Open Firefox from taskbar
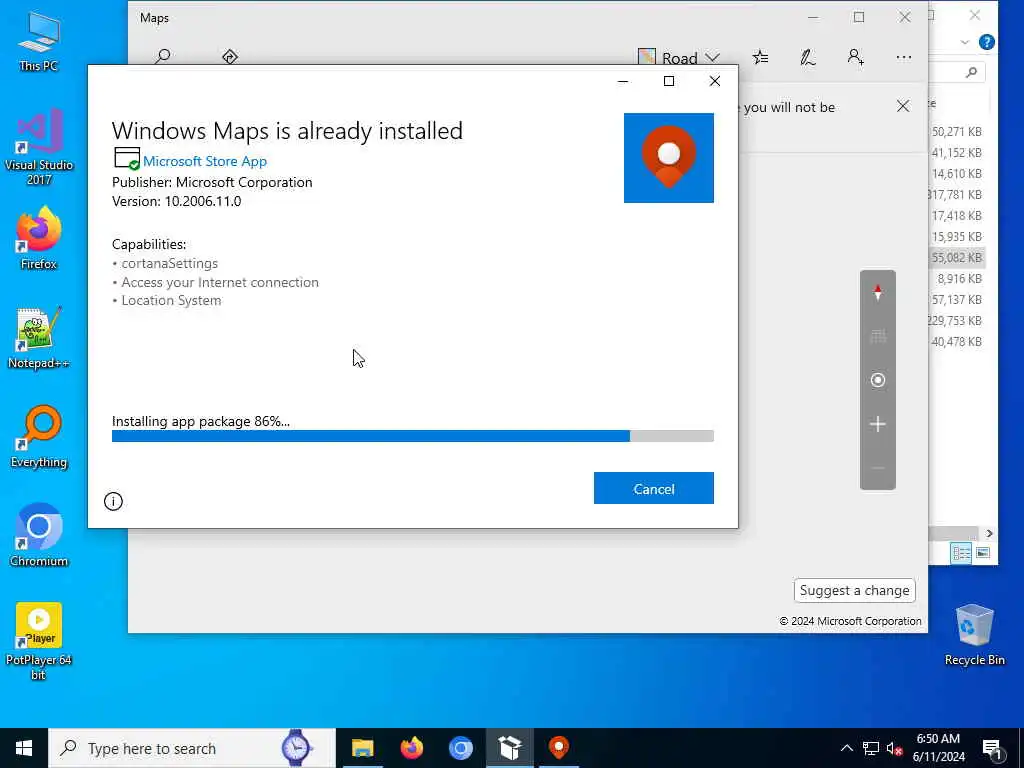The width and height of the screenshot is (1024, 768). click(x=411, y=748)
